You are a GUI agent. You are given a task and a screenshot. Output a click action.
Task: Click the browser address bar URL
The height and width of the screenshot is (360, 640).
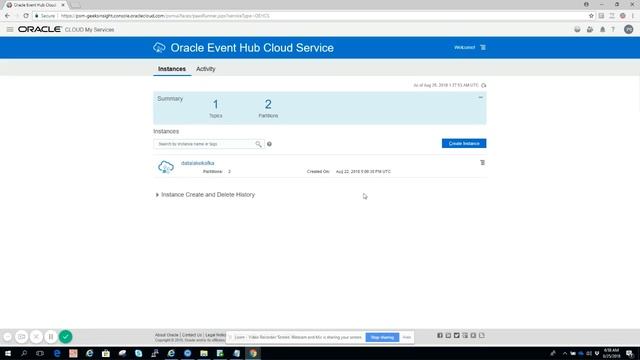(x=165, y=16)
